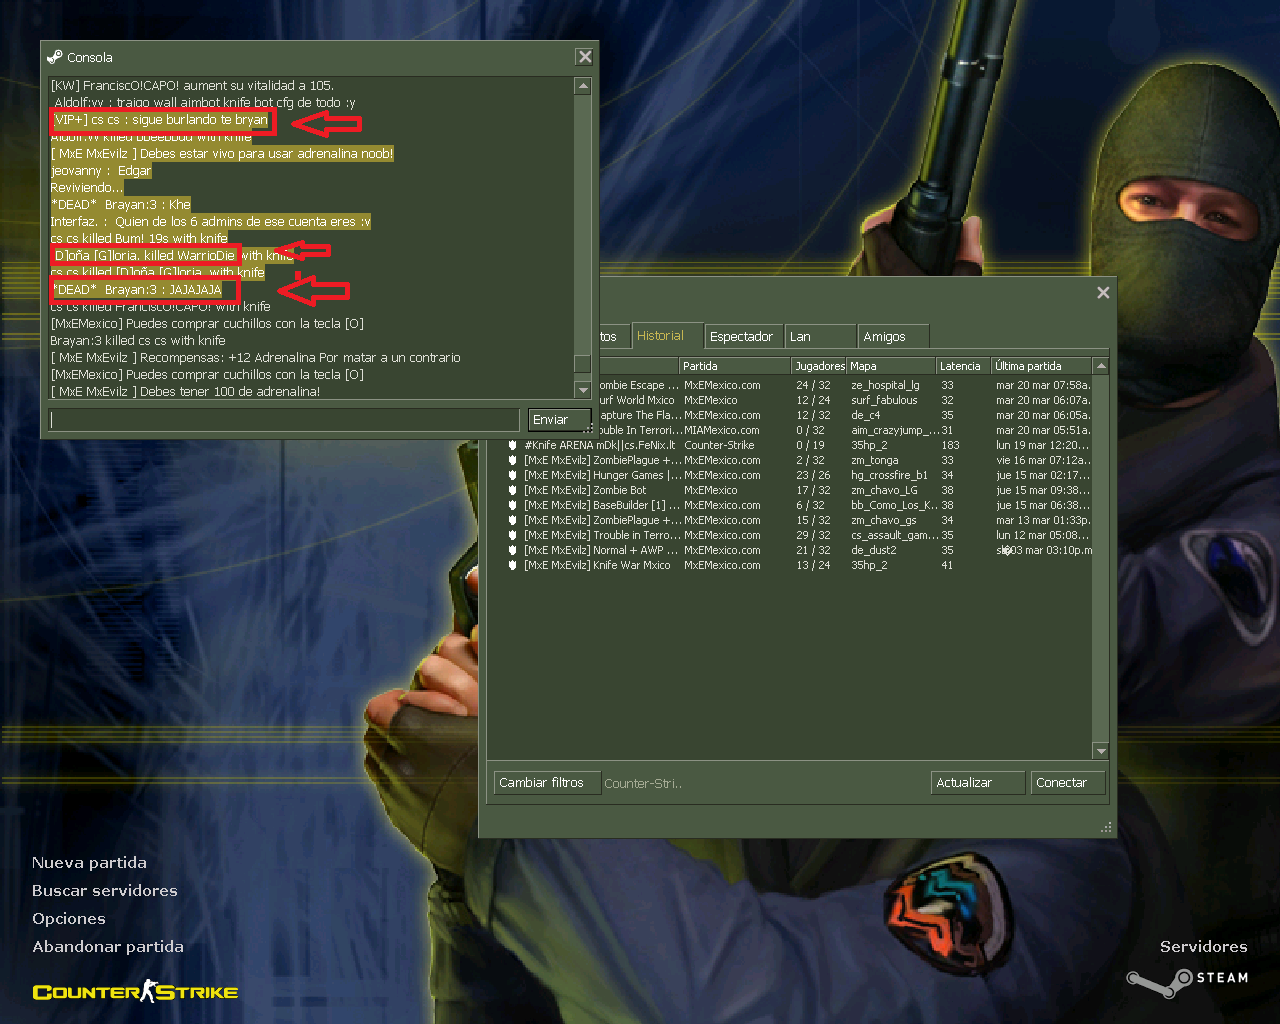Click last played date vie 16 mar

click(1042, 460)
